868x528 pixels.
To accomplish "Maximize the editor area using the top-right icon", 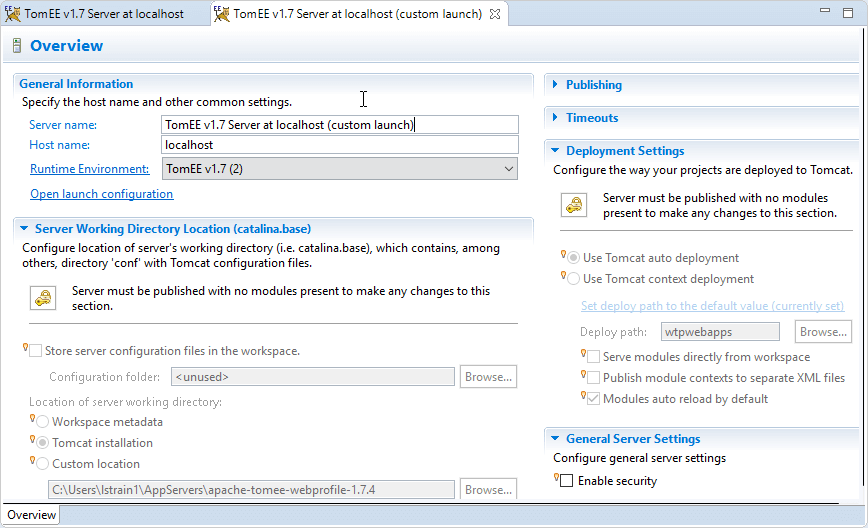I will [x=848, y=13].
